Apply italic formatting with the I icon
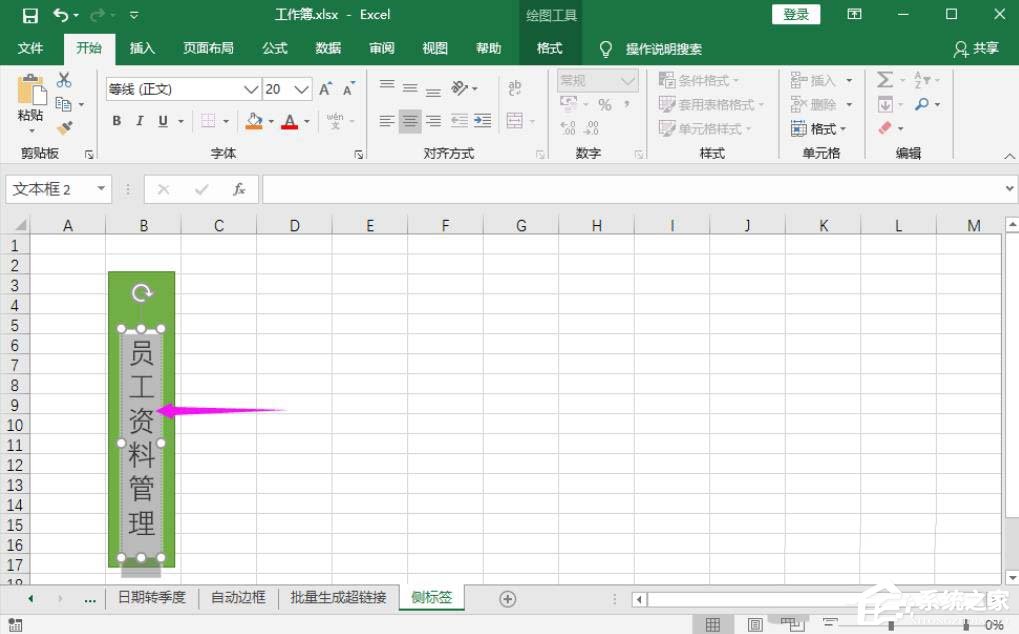 tap(140, 120)
